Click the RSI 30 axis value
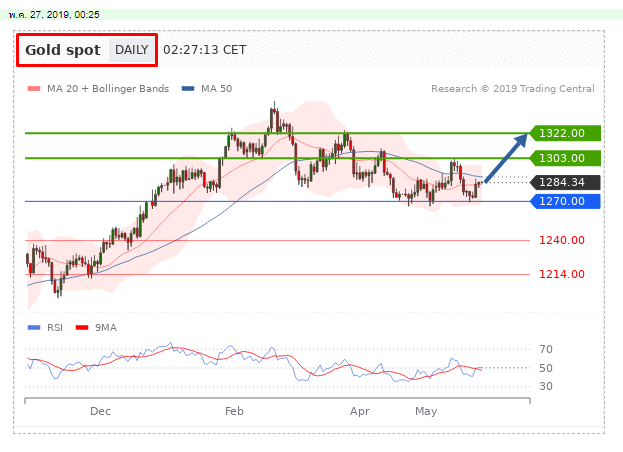The width and height of the screenshot is (623, 452). [546, 386]
